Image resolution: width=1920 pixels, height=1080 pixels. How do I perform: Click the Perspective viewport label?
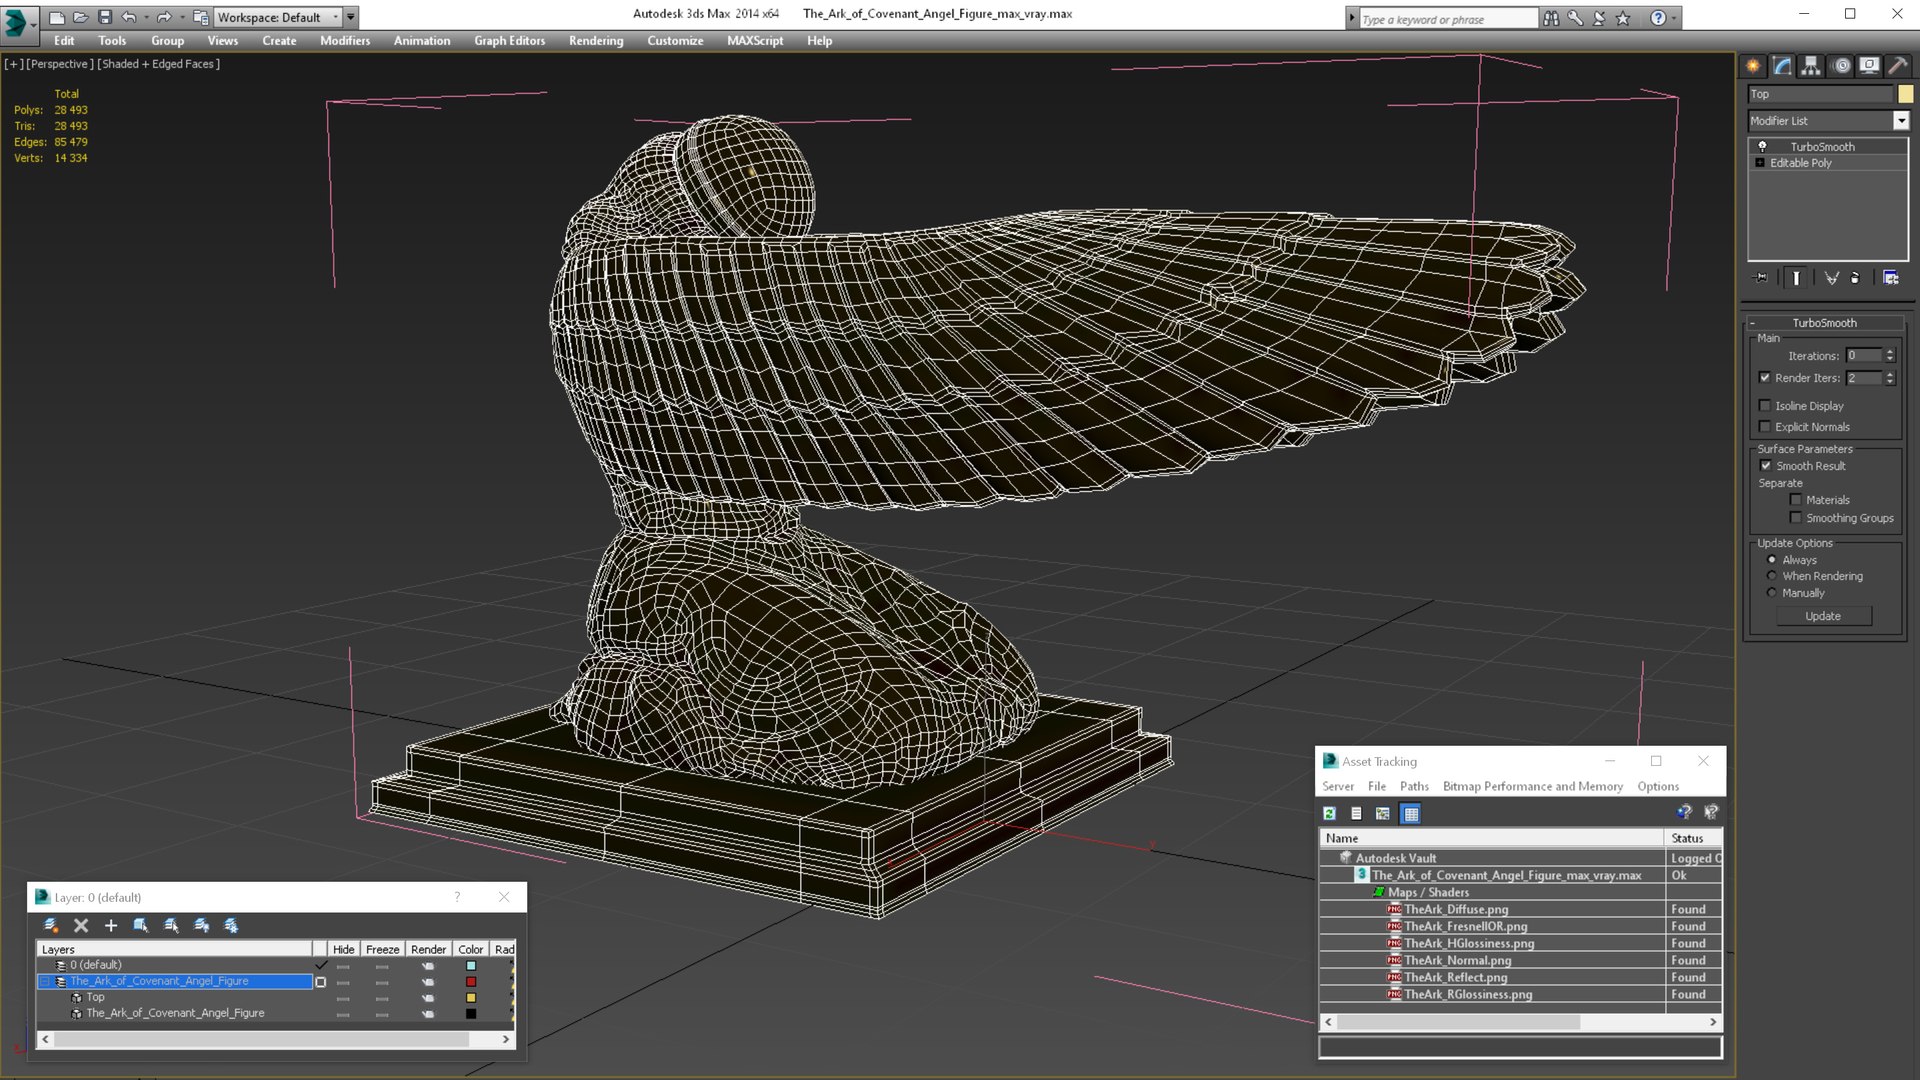(60, 64)
